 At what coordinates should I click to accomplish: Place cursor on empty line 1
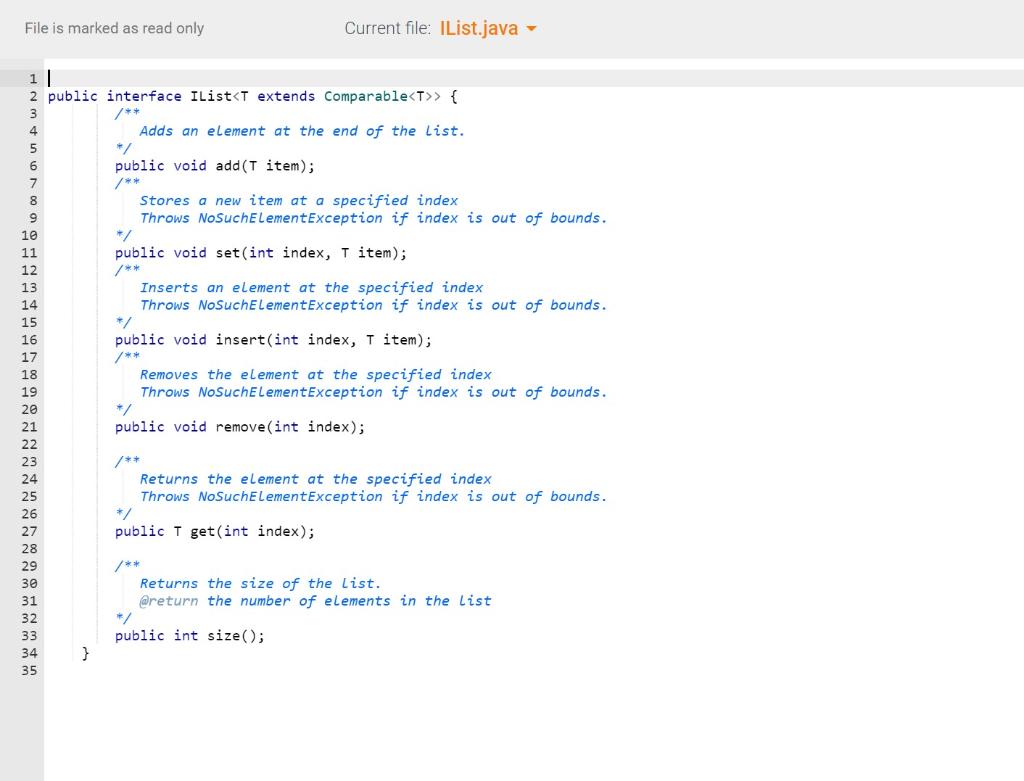tap(60, 78)
